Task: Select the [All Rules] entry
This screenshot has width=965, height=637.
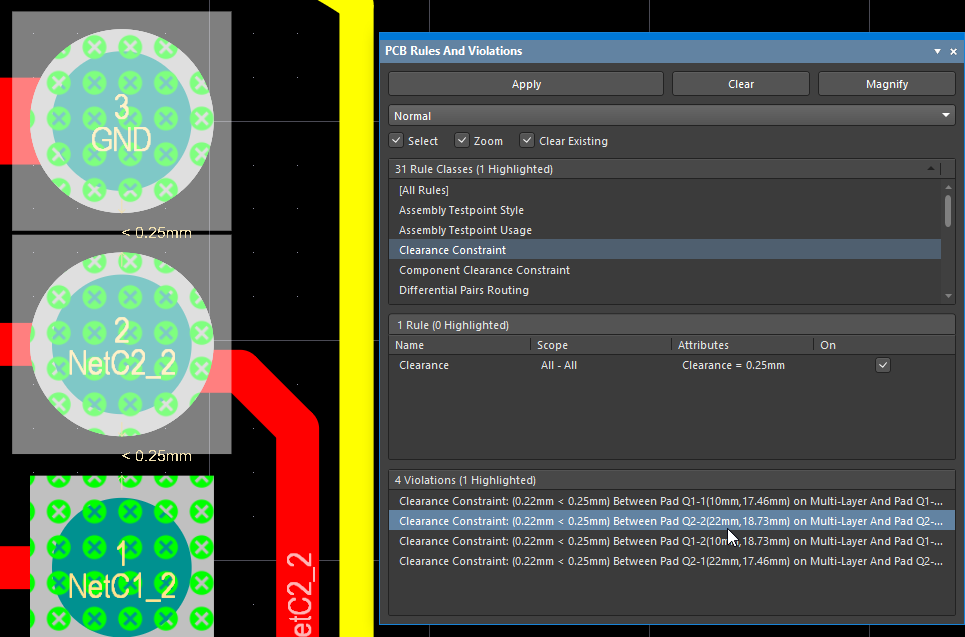Action: (x=424, y=190)
